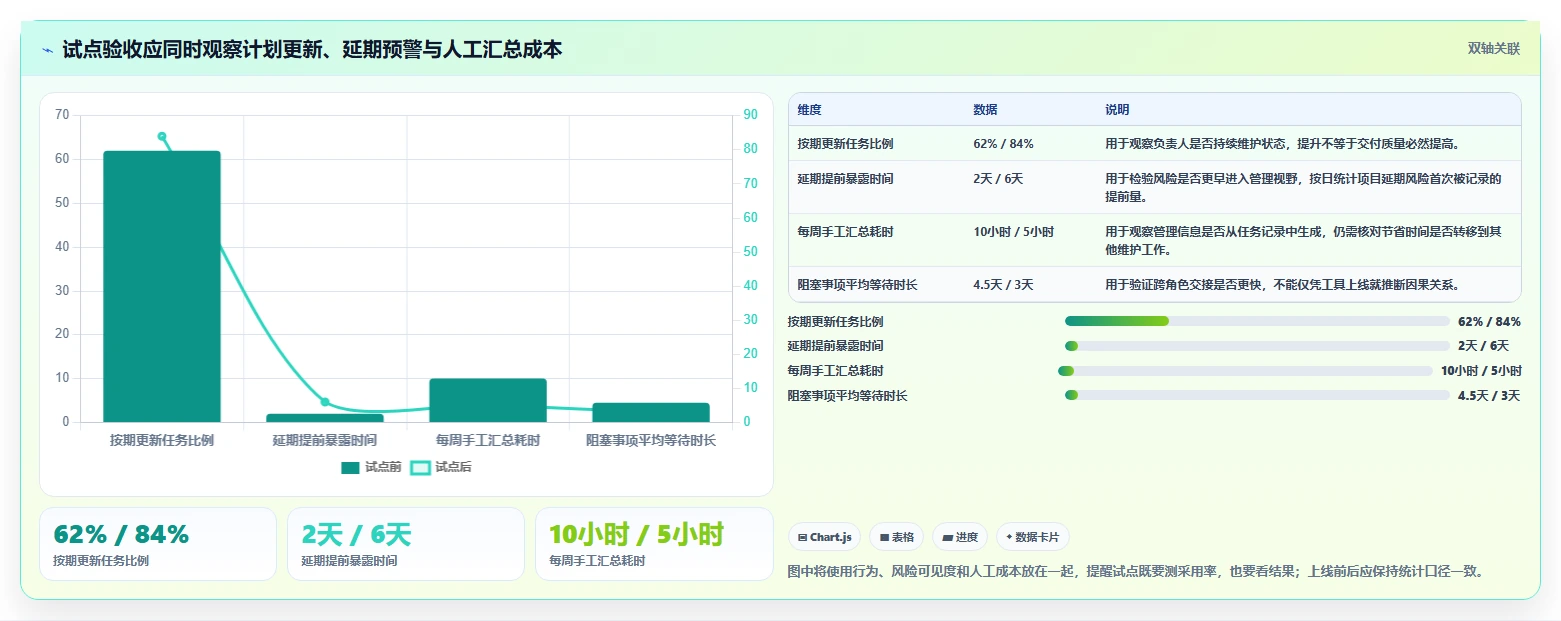The image size is (1561, 621).
Task: Click the 每周手工汇总耗时 chart bar
Action: [488, 400]
